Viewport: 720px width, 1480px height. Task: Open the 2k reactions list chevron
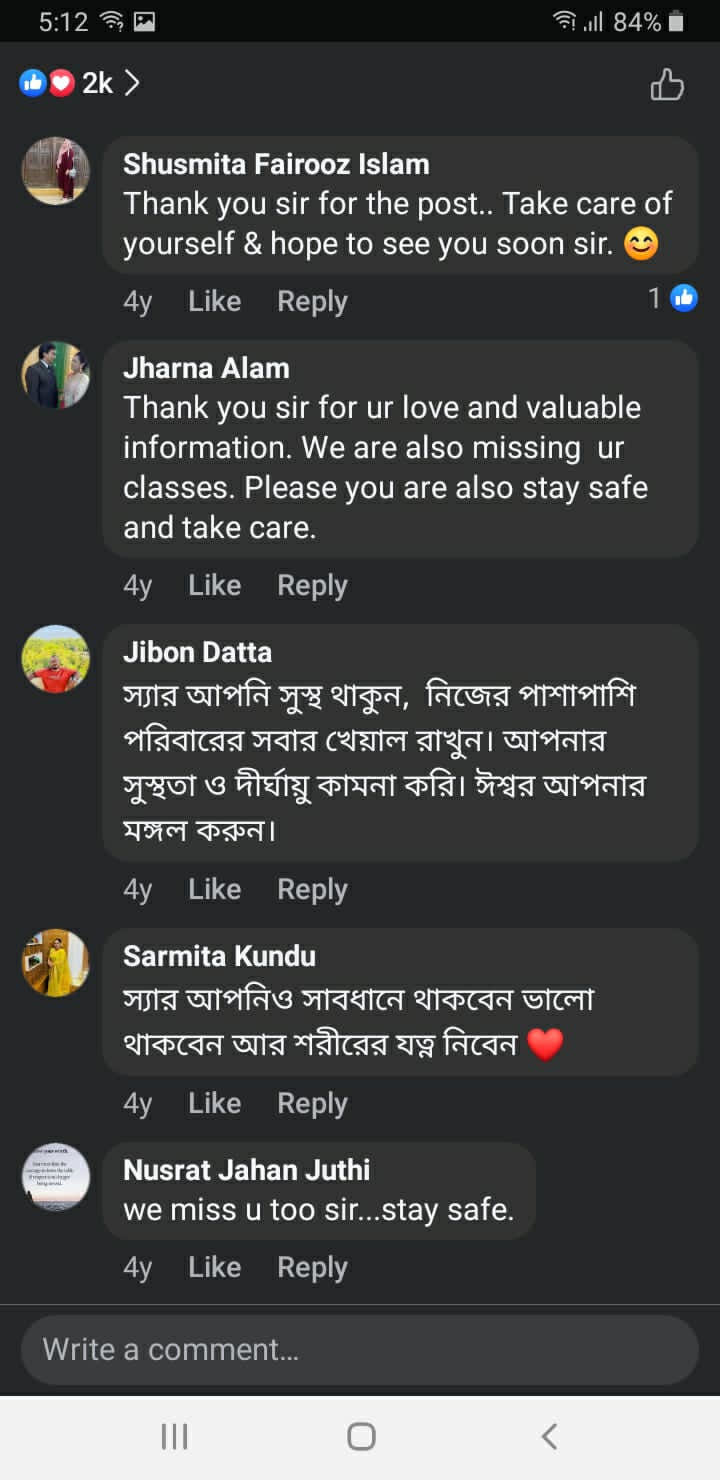pyautogui.click(x=132, y=84)
